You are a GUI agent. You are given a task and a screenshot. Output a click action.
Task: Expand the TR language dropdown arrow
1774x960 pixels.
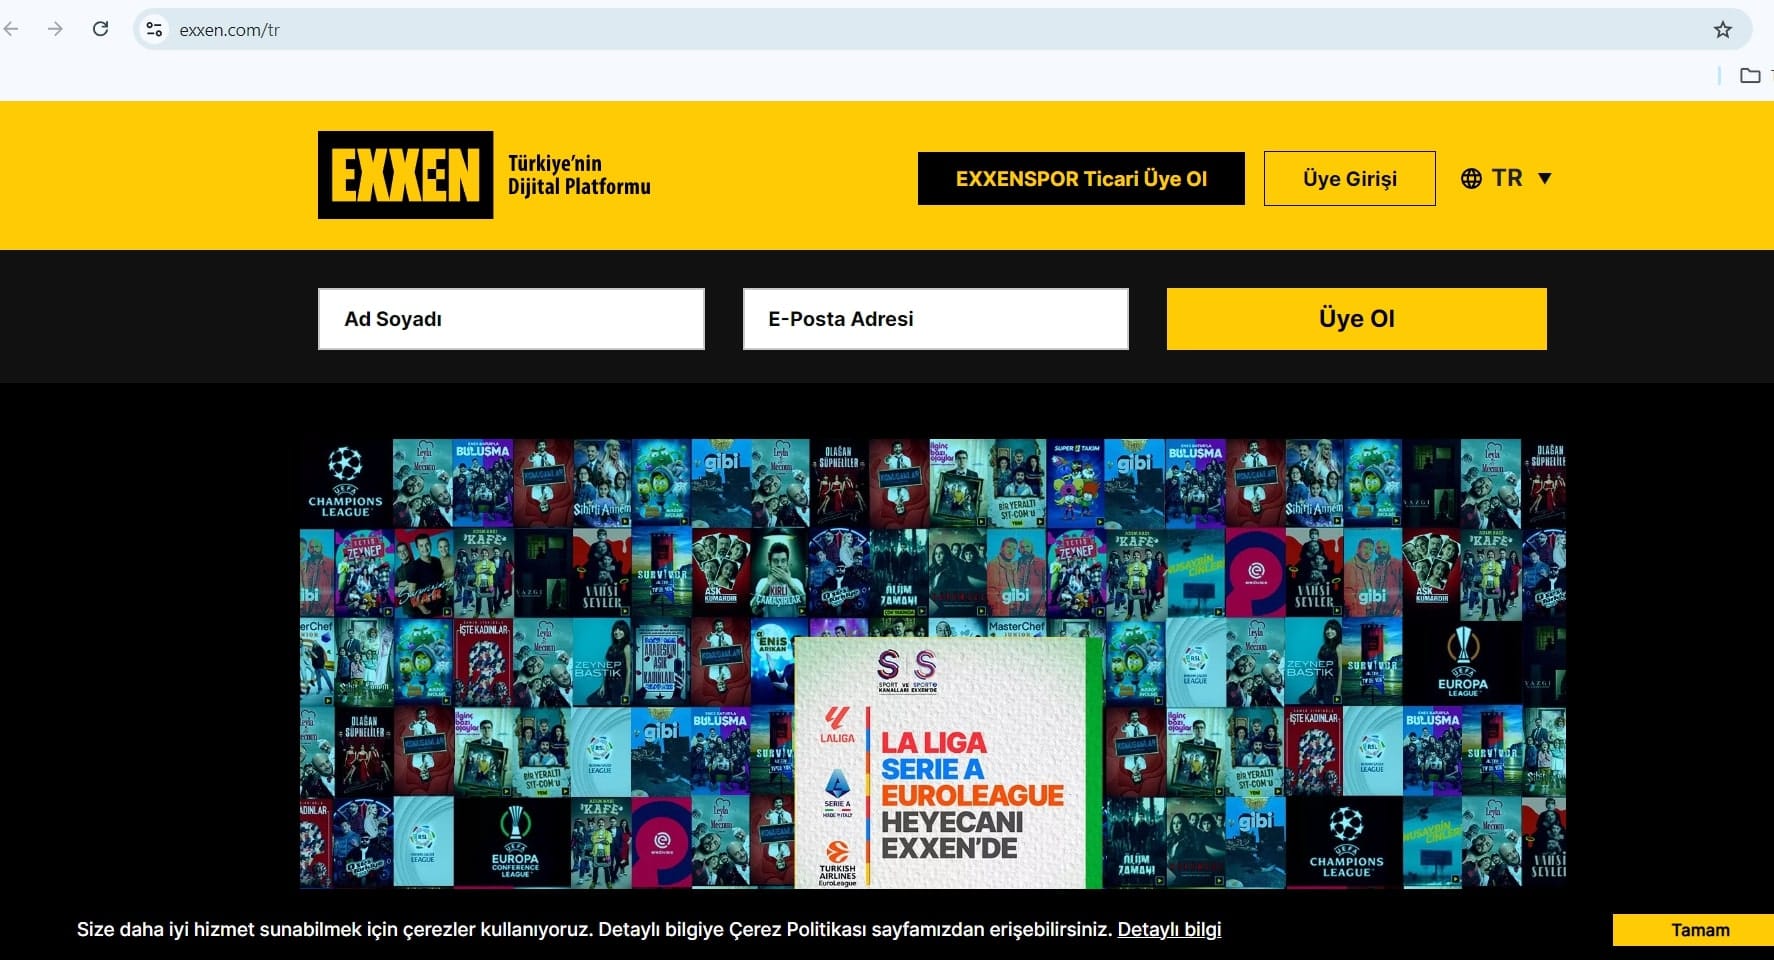[x=1544, y=179]
